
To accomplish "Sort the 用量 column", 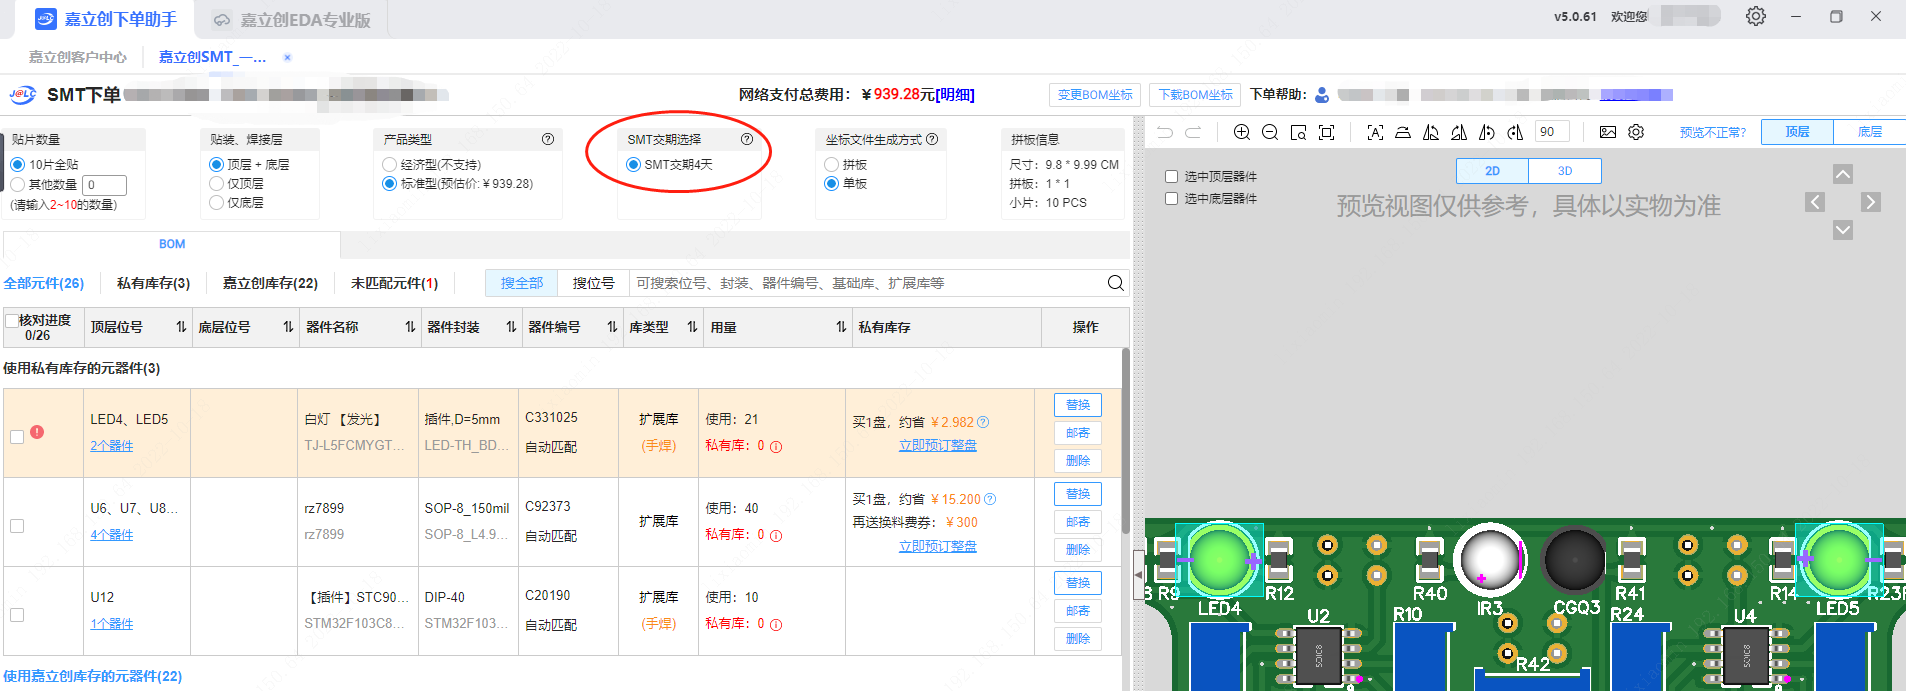I will click(841, 328).
